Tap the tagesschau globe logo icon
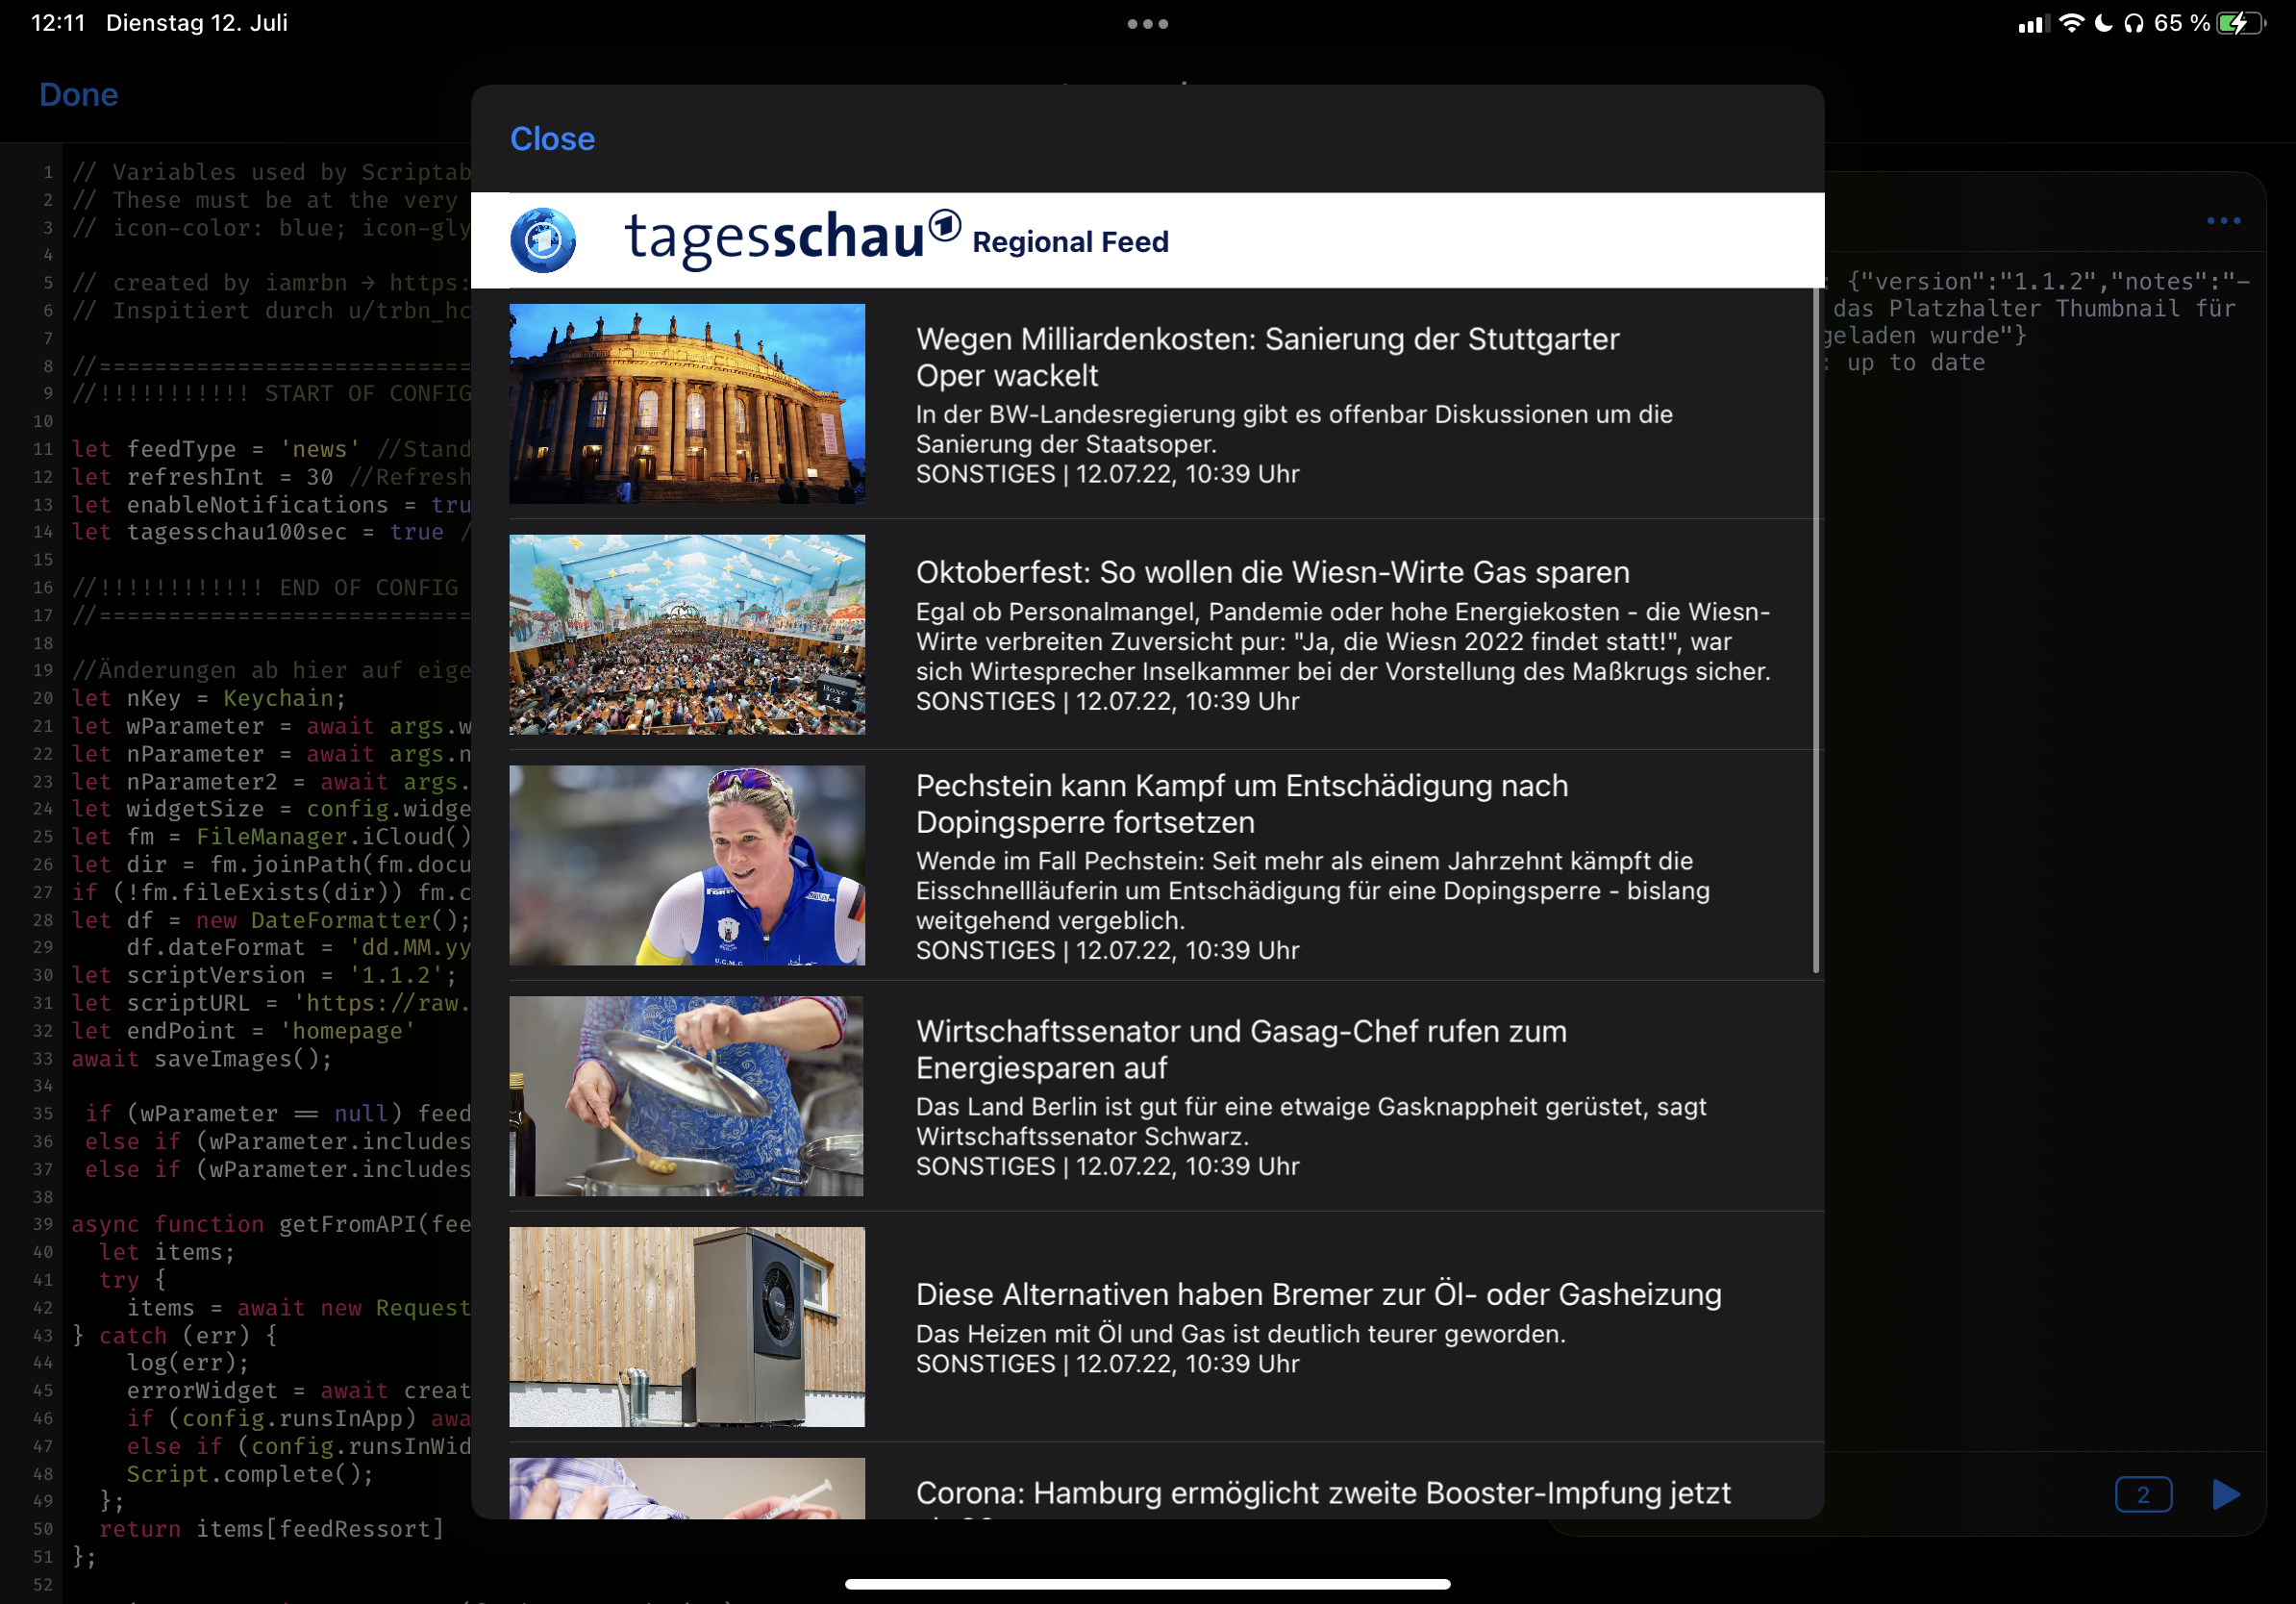This screenshot has height=1604, width=2296. click(x=543, y=240)
